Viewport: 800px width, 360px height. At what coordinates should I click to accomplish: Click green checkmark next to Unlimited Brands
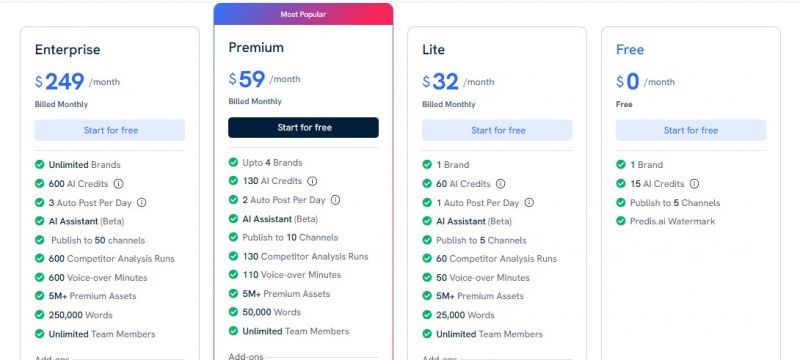pyautogui.click(x=39, y=164)
